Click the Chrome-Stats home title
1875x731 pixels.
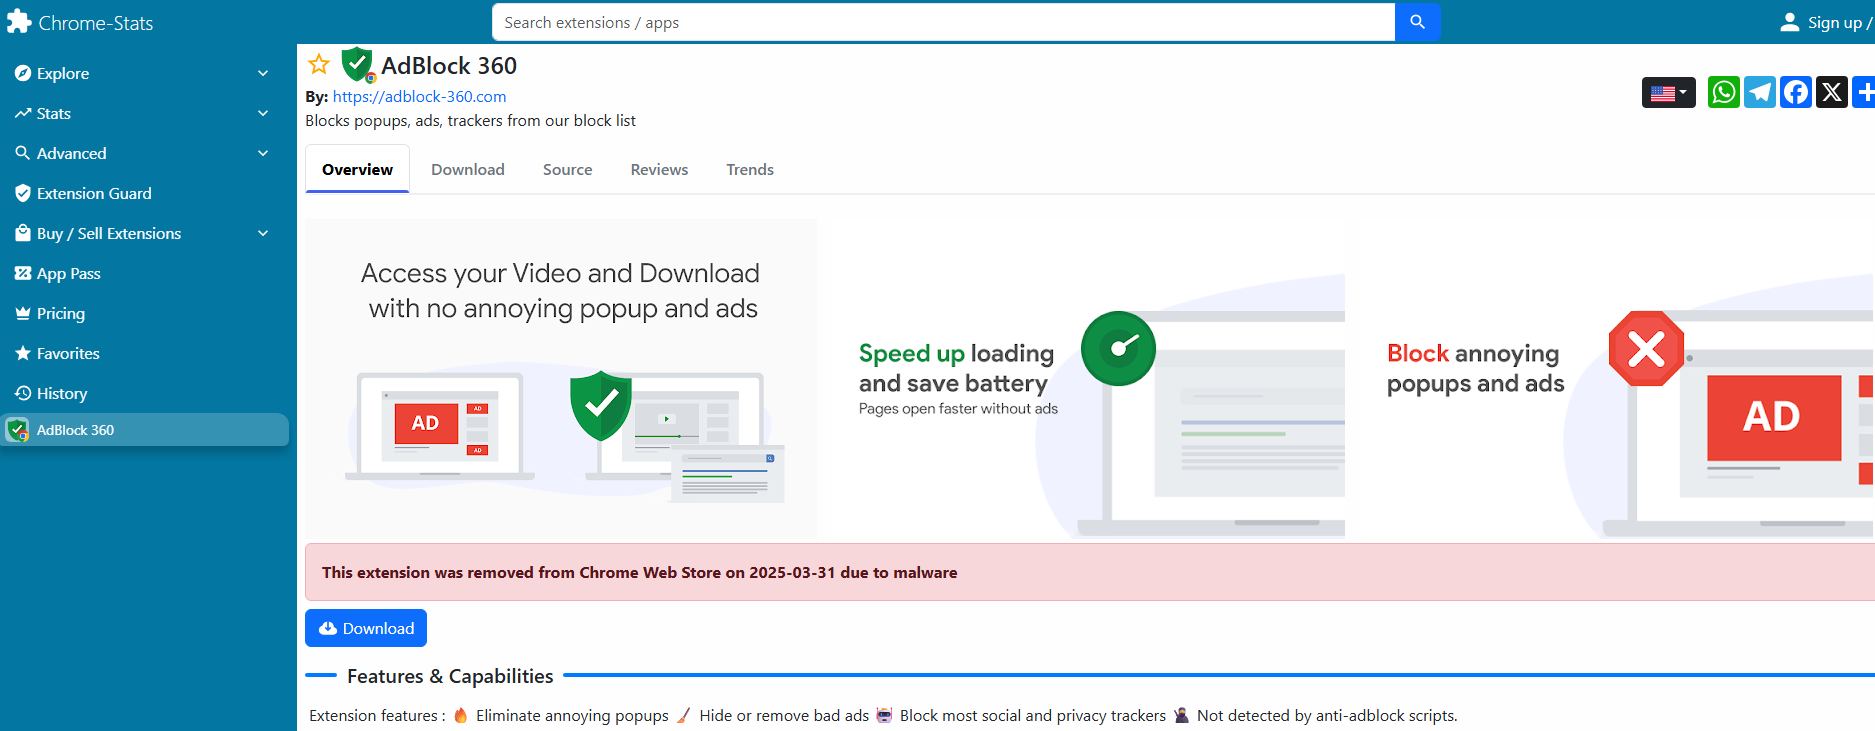96,23
